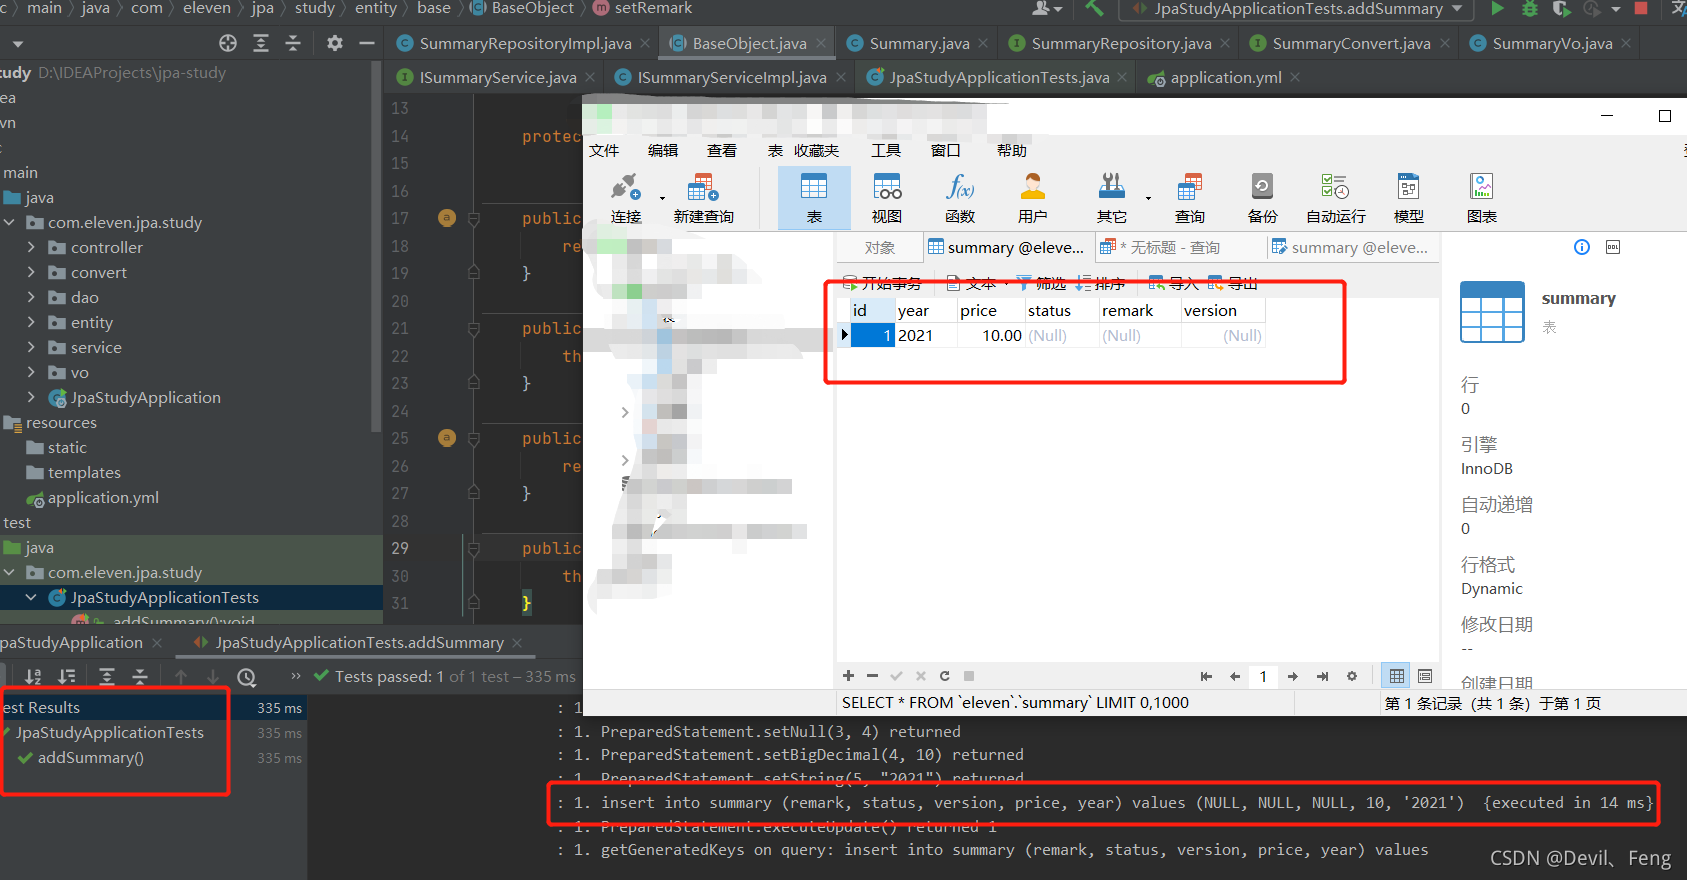This screenshot has width=1687, height=880.
Task: Debug the current run configuration
Action: coord(1529,8)
